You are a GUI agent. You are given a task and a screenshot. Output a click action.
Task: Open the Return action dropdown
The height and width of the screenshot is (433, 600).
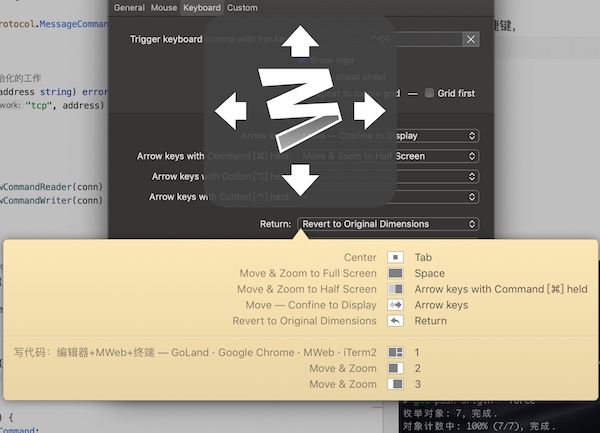point(388,224)
